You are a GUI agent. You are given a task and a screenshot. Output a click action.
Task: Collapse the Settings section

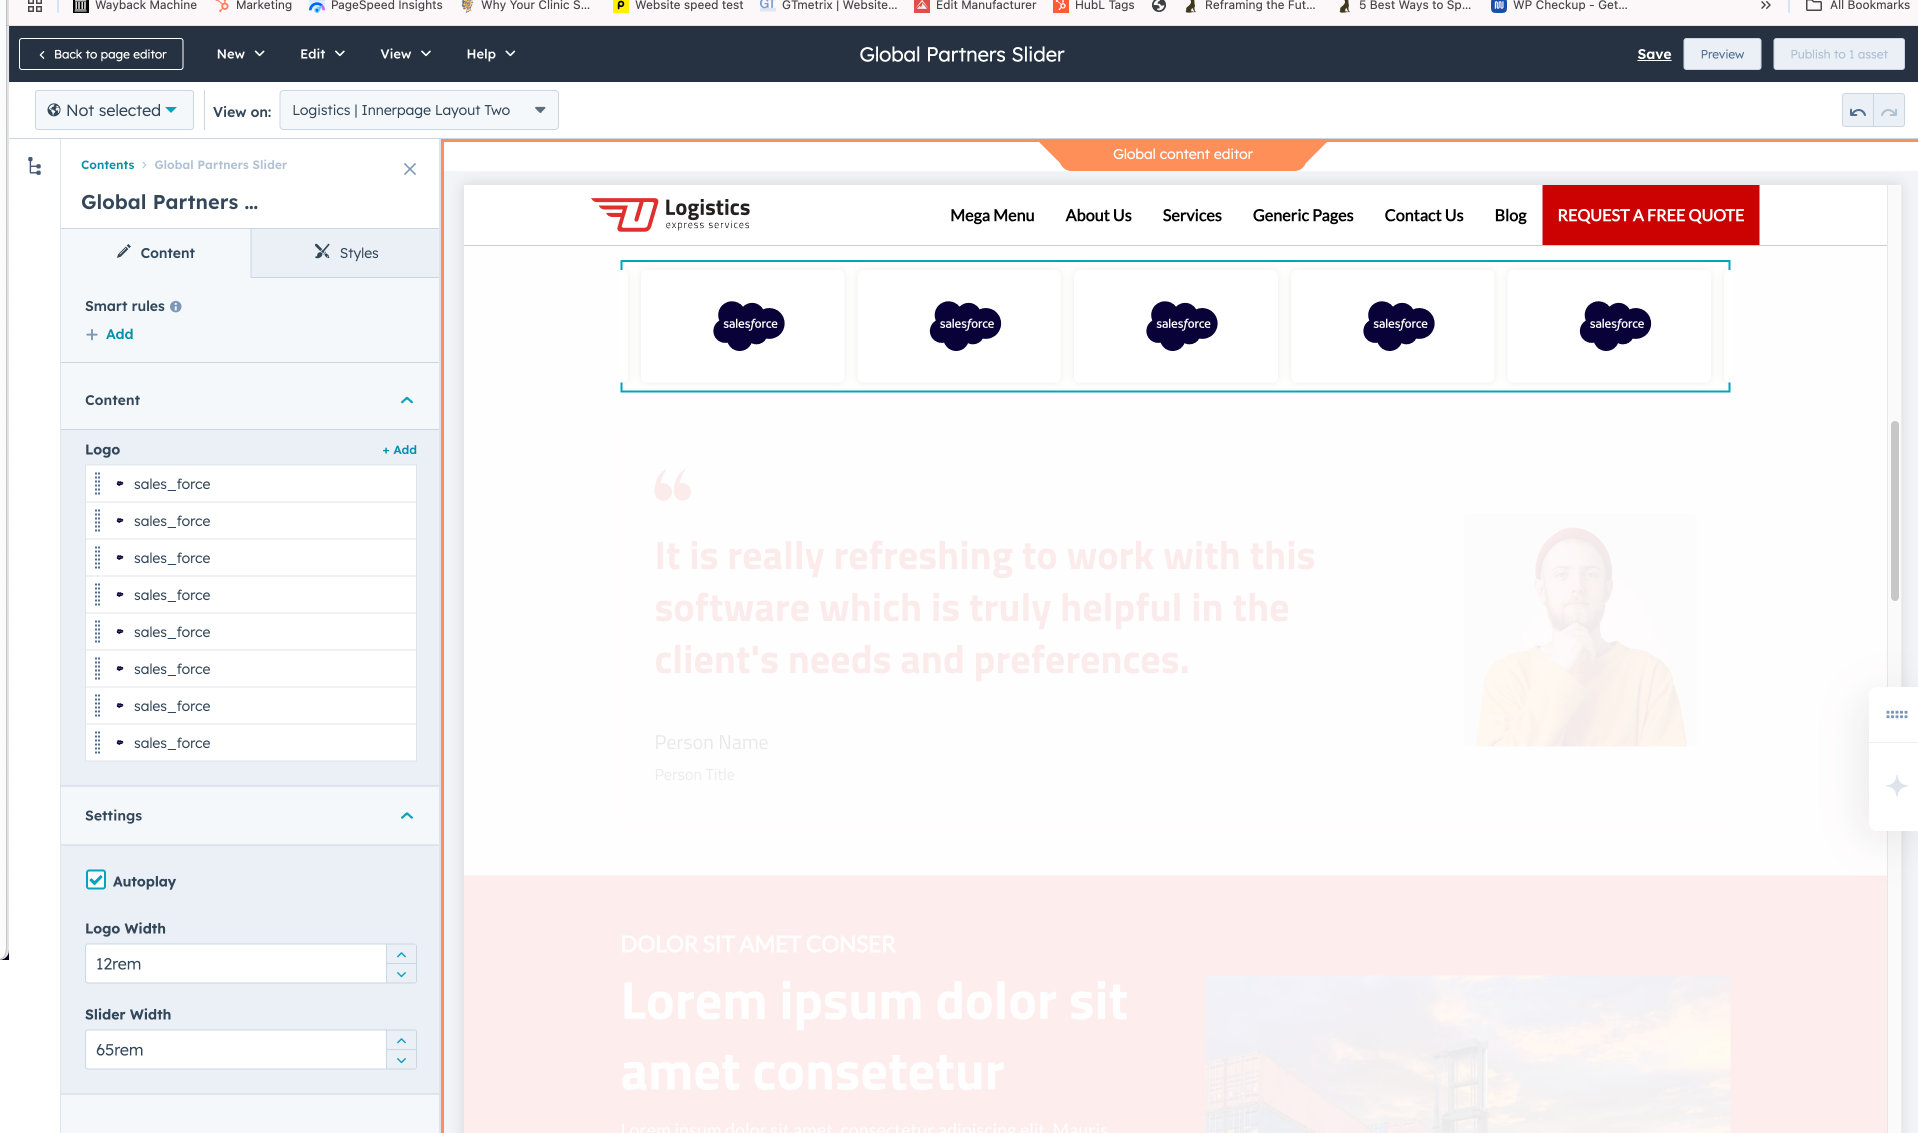click(406, 816)
